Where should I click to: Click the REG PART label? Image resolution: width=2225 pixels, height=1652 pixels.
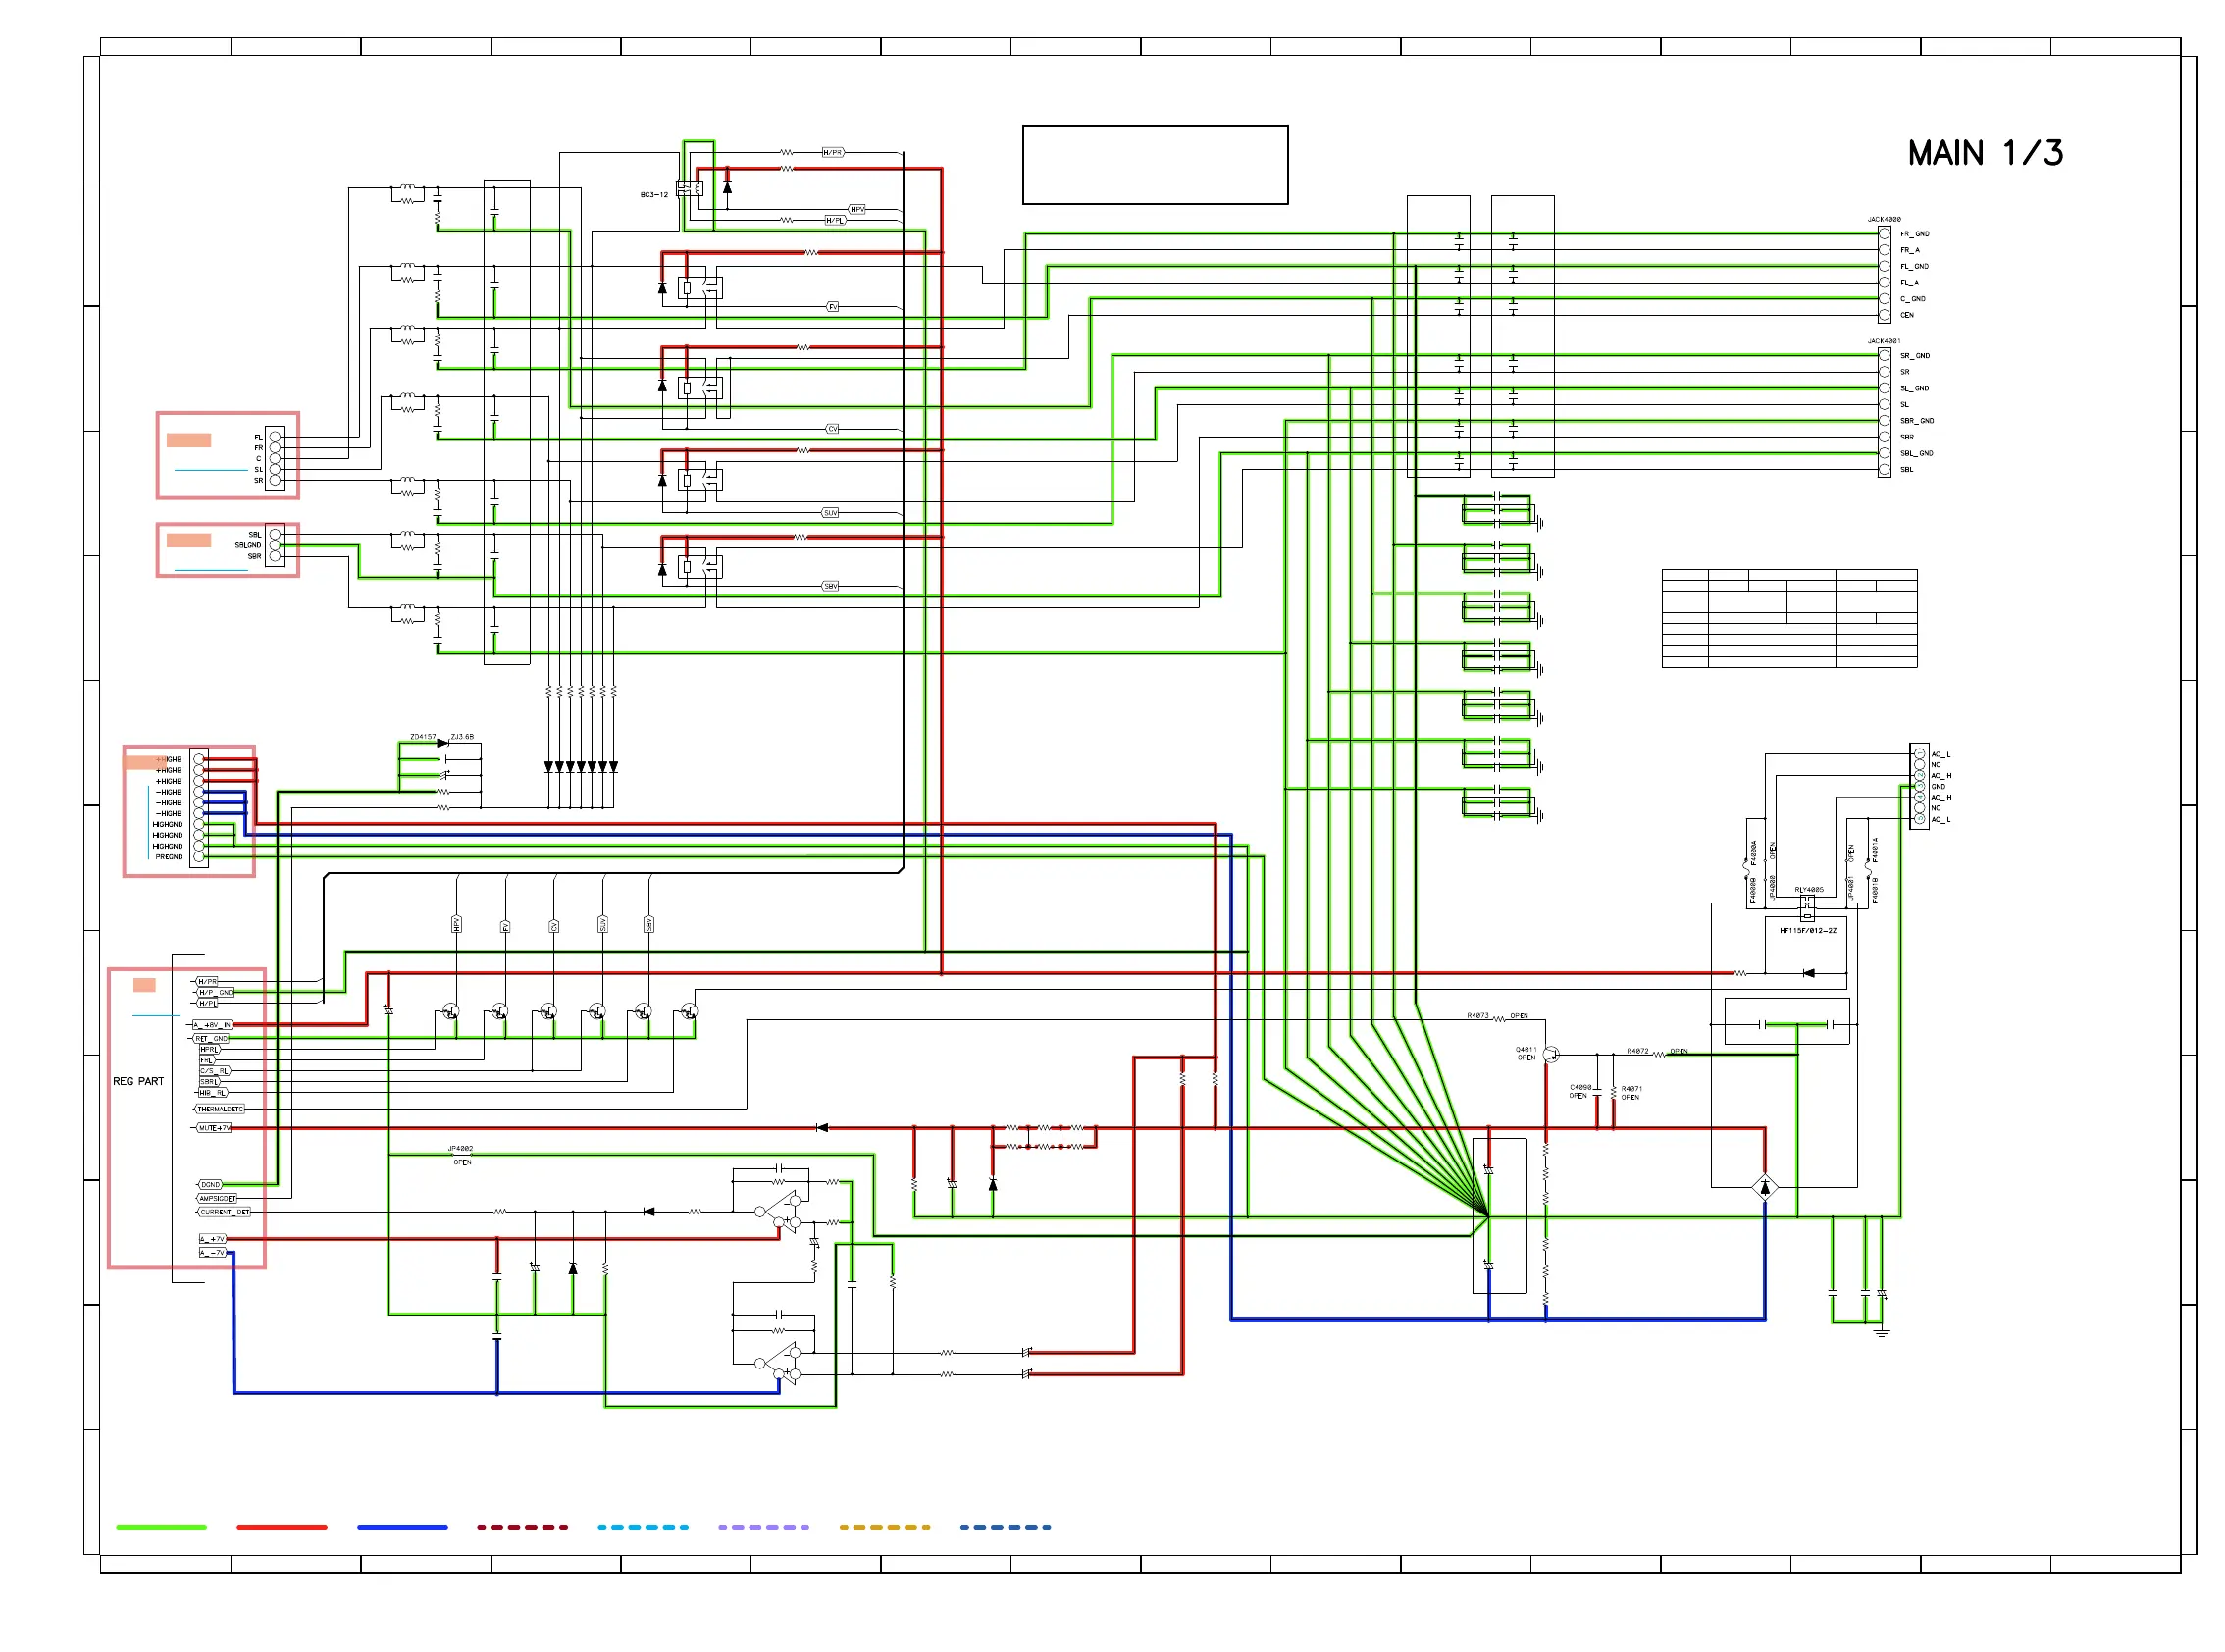[x=138, y=1081]
